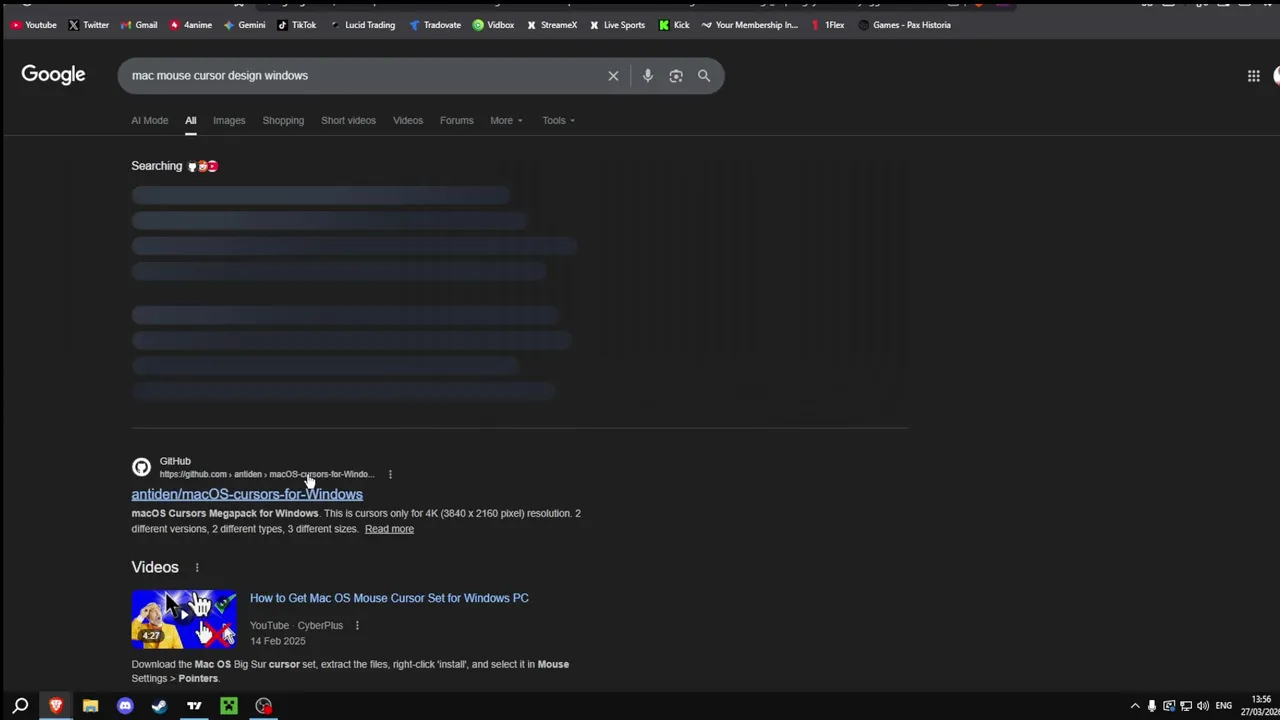Open How to Get Mac OS Mouse Cursor link
This screenshot has height=720, width=1280.
(389, 598)
